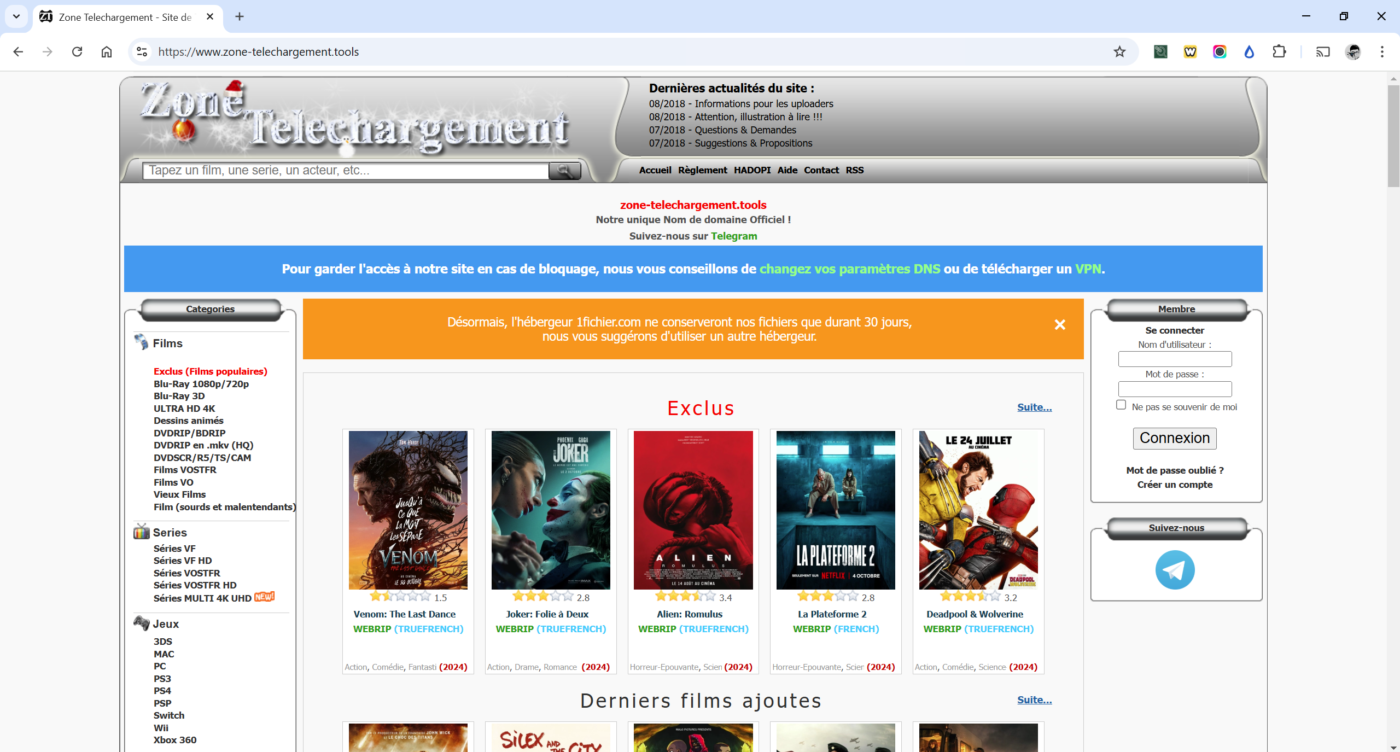The image size is (1400, 752).
Task: Click Mot de passe oublié link
Action: pos(1174,470)
